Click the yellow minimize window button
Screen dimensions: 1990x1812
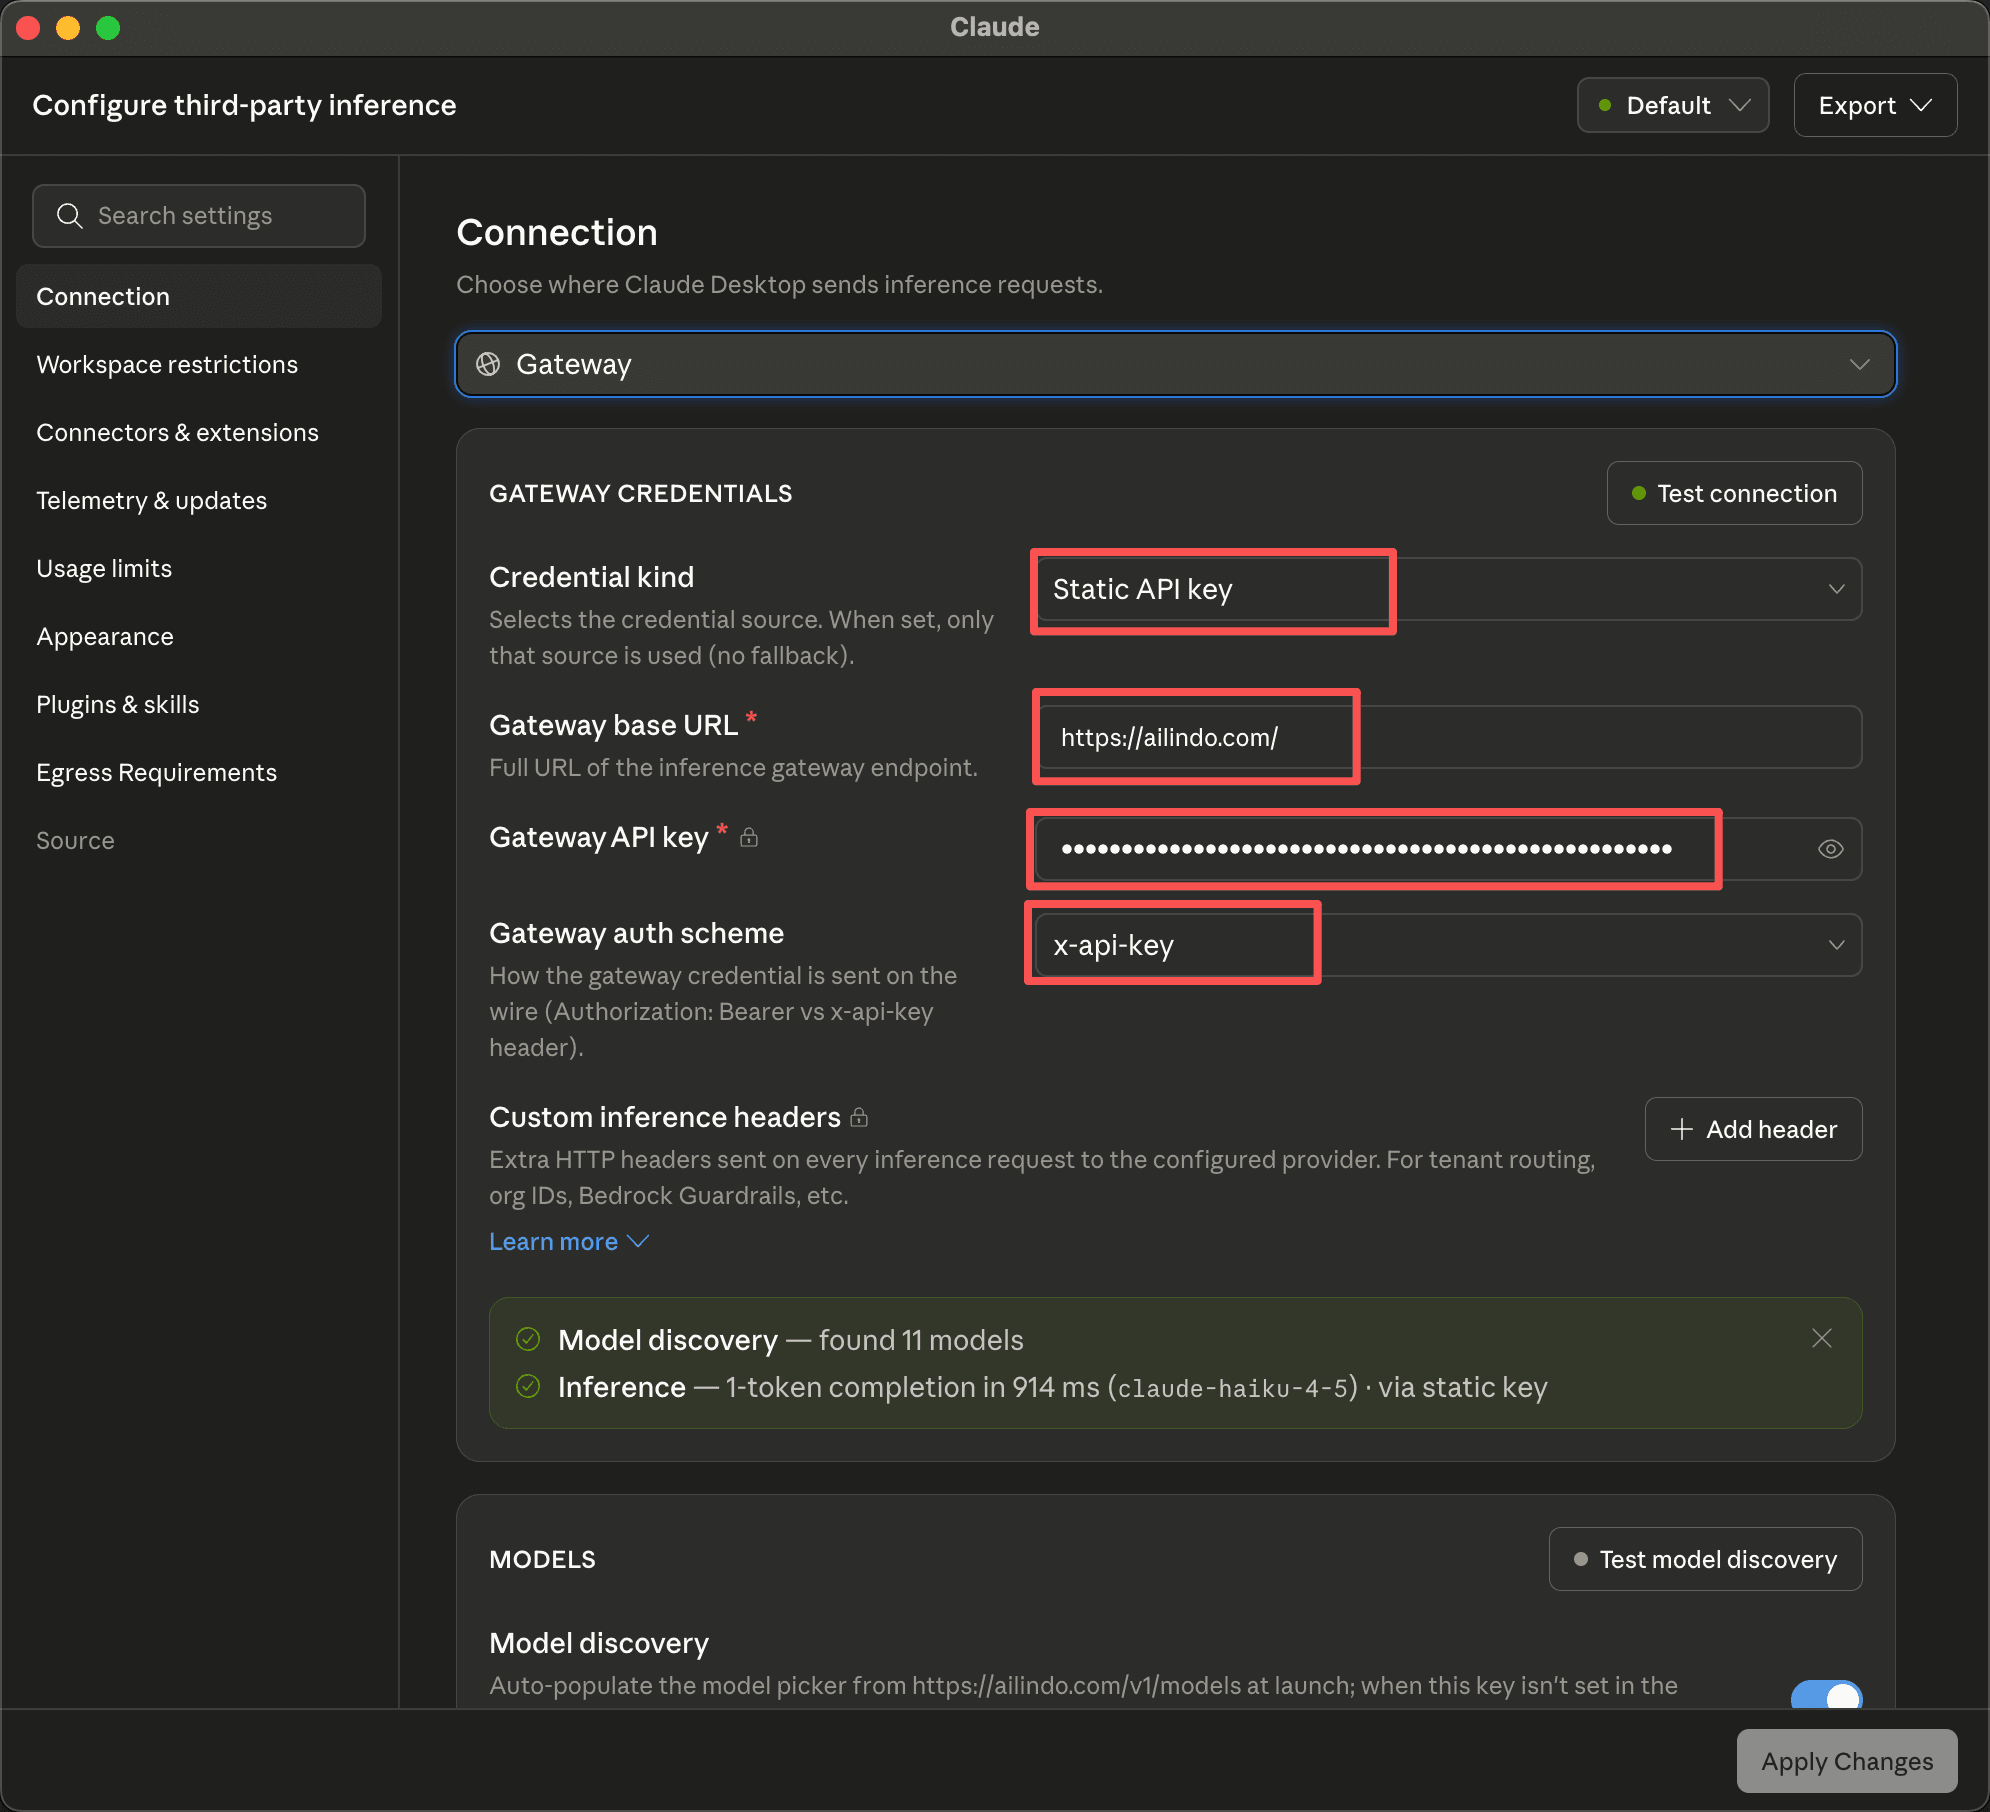68,28
